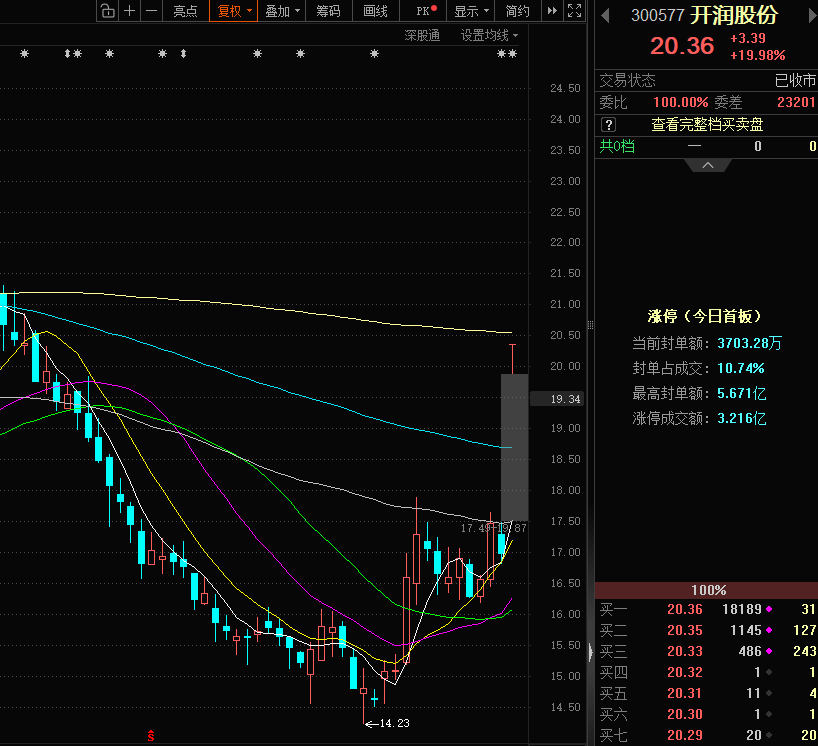Click the pink diamond beside 买三 volume 486
The height and width of the screenshot is (746, 818).
pyautogui.click(x=769, y=651)
